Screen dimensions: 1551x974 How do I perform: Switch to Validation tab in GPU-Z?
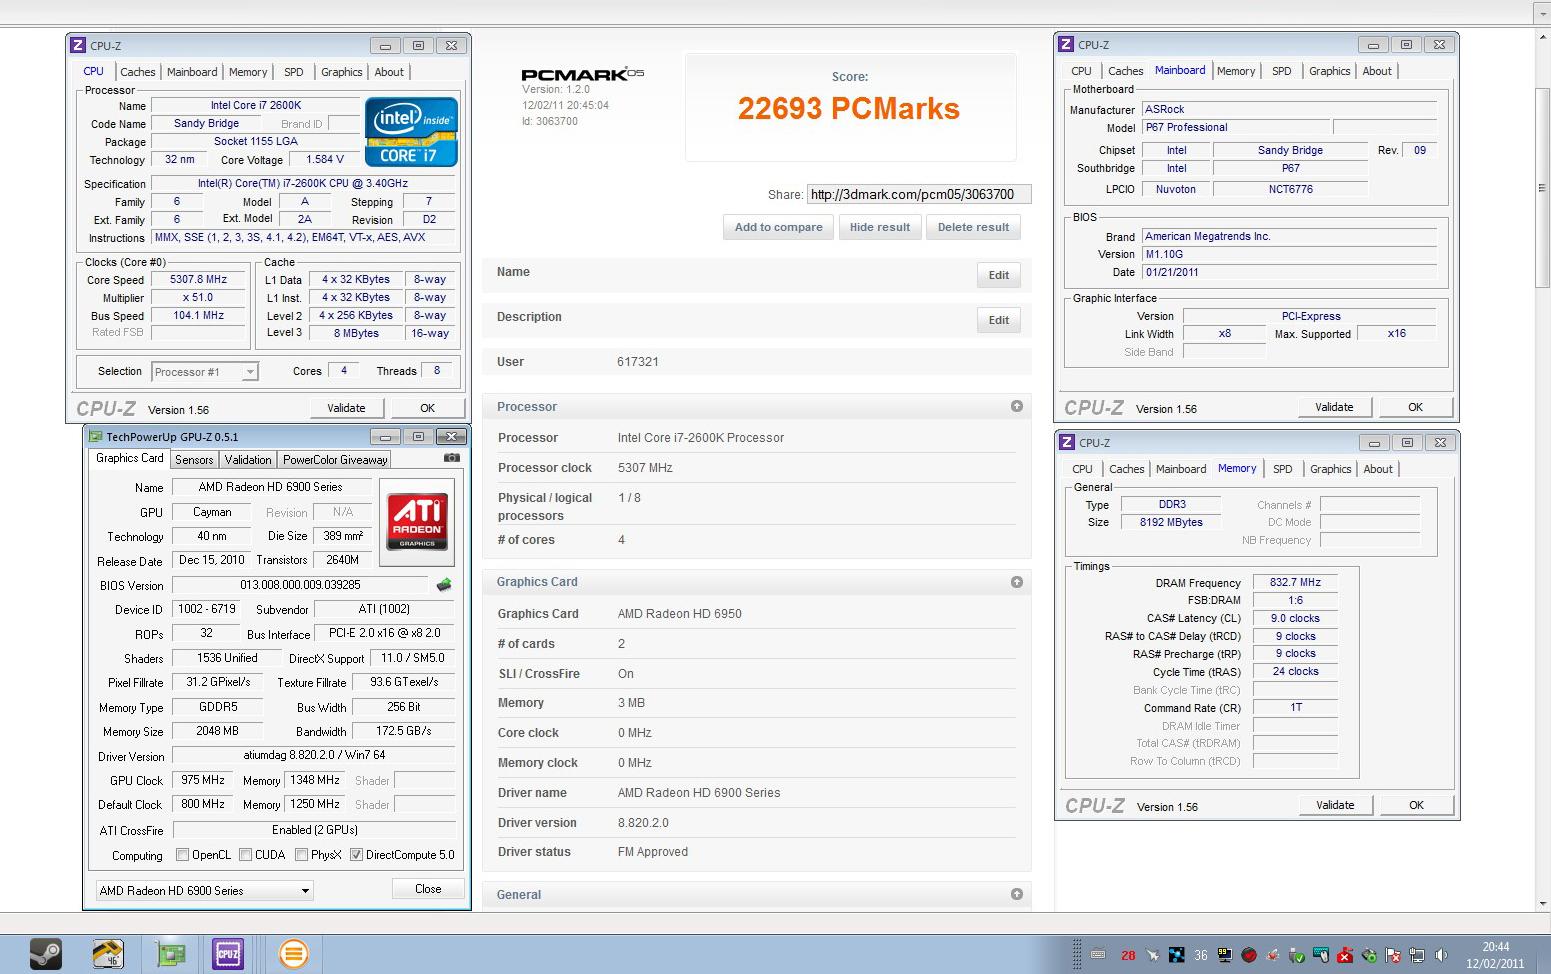(248, 460)
